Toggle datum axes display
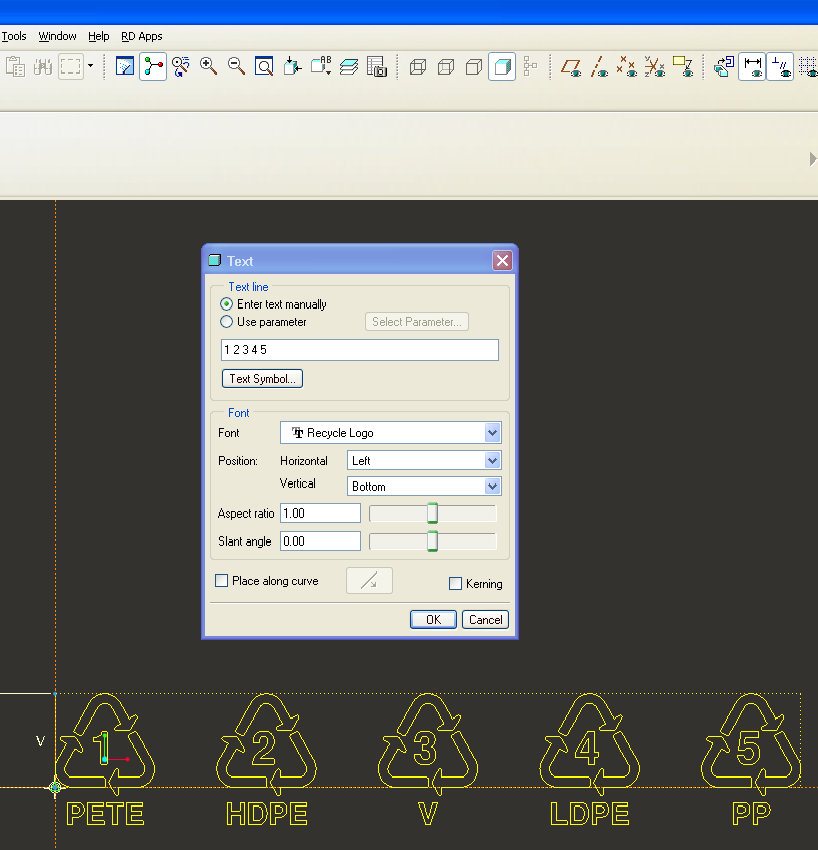The image size is (818, 850). click(599, 67)
